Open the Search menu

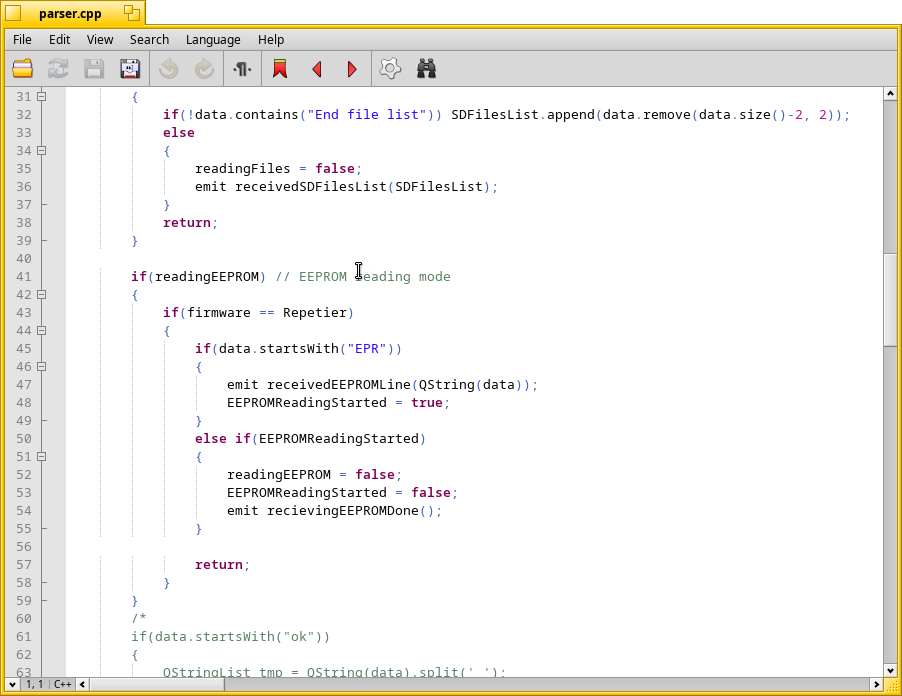150,40
